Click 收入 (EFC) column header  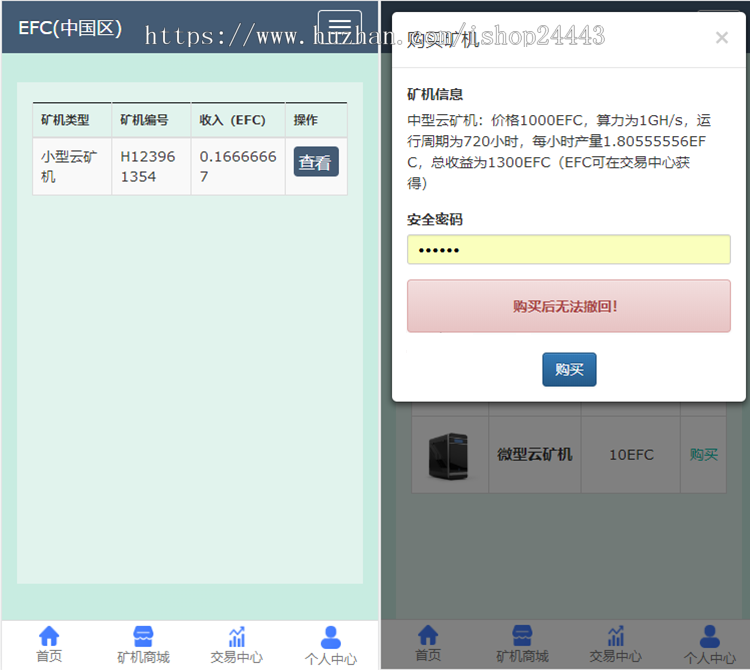[x=238, y=120]
